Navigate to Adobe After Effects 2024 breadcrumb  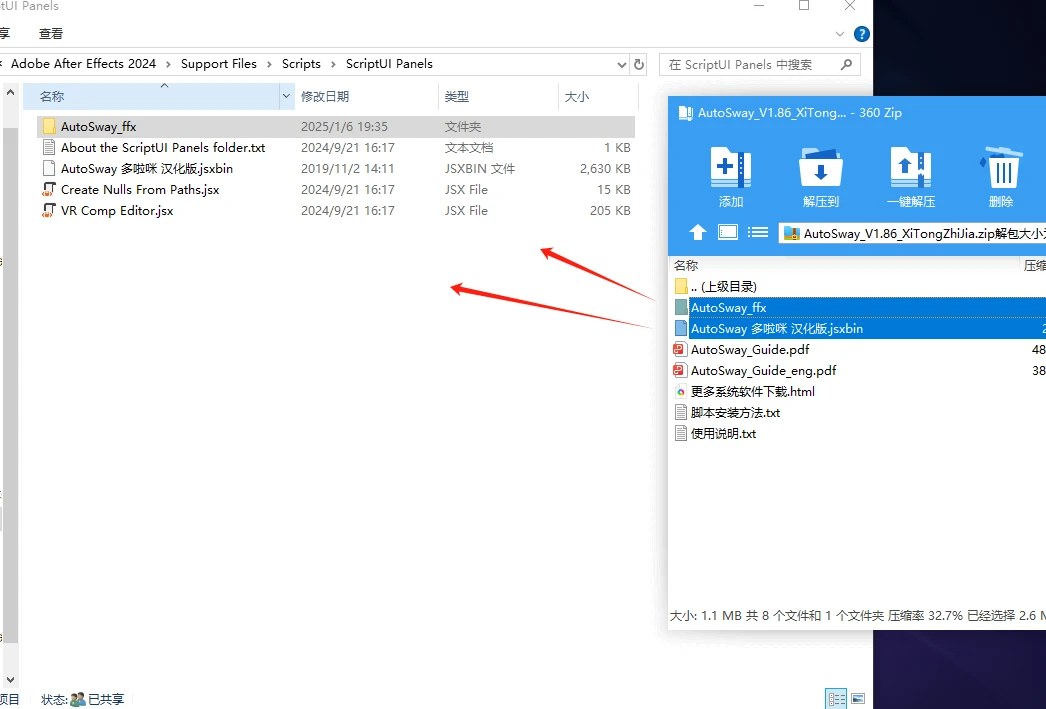[x=83, y=64]
